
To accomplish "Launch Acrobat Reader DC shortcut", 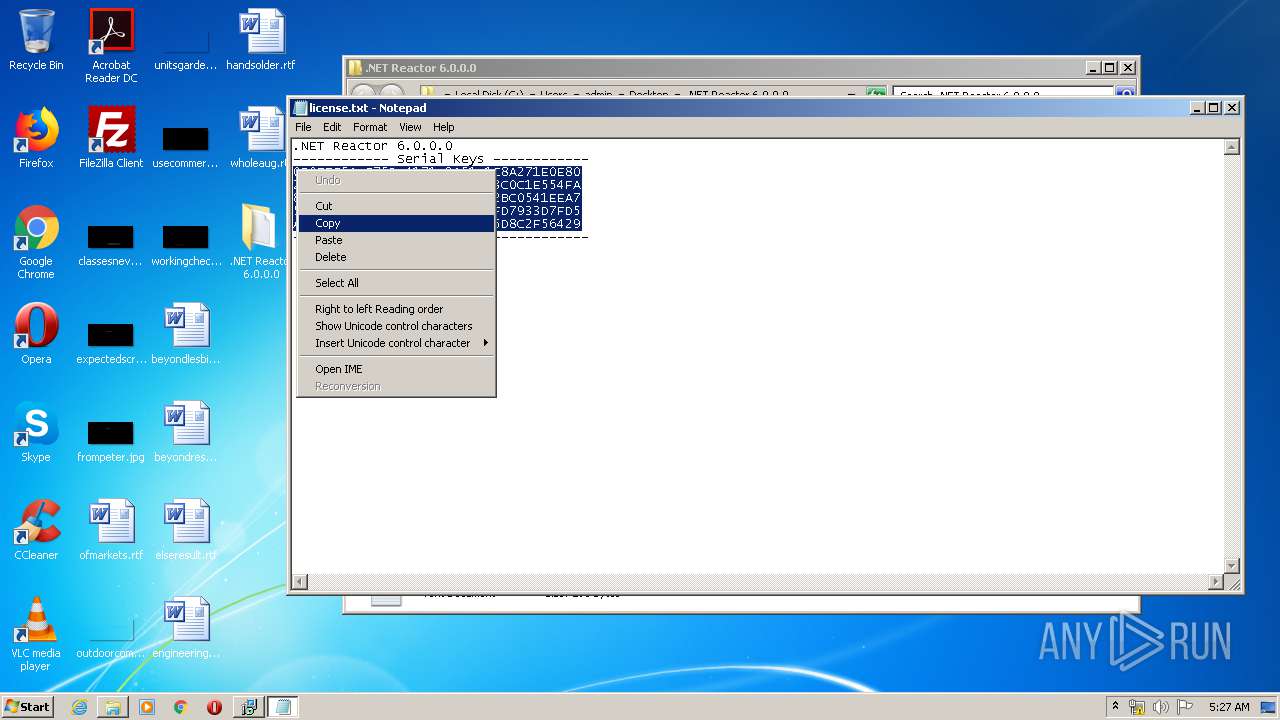I will click(111, 46).
